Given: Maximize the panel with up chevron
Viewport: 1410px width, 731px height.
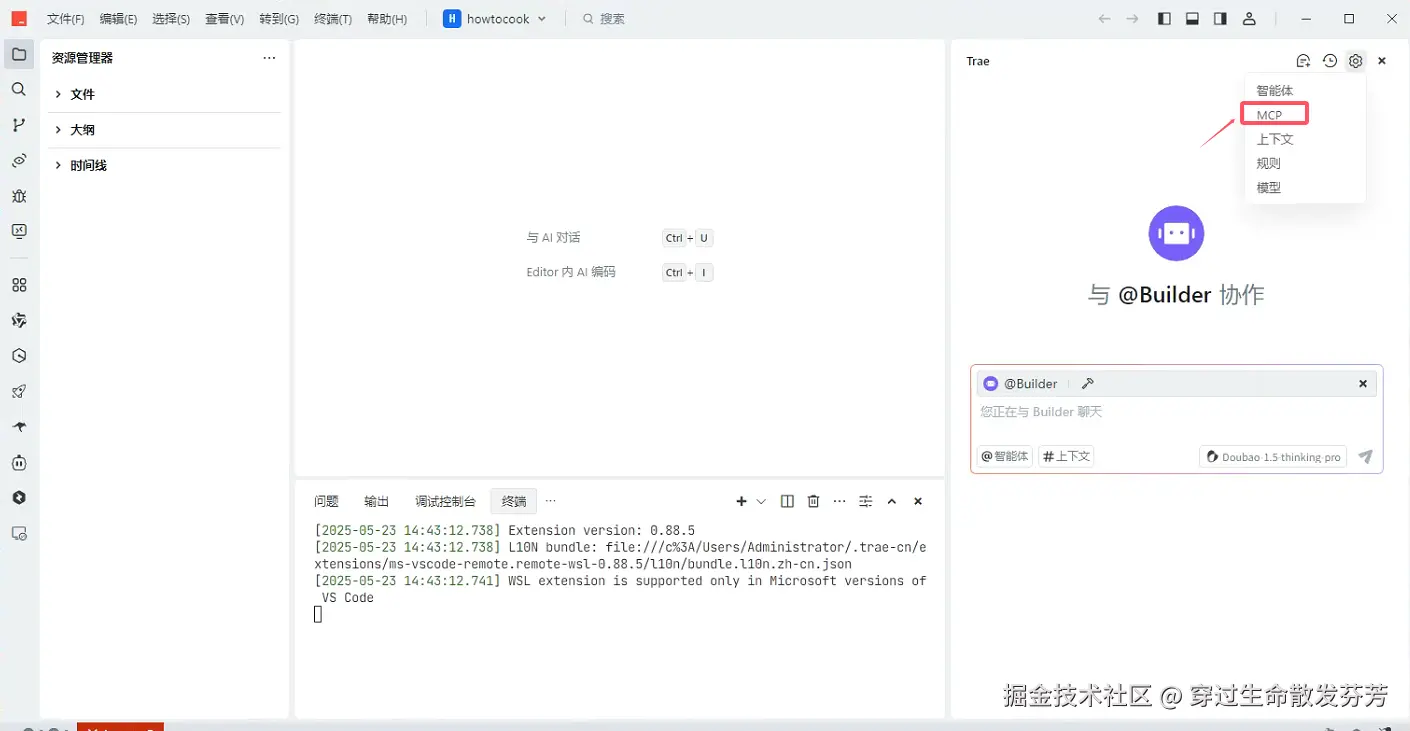Looking at the screenshot, I should (x=892, y=501).
